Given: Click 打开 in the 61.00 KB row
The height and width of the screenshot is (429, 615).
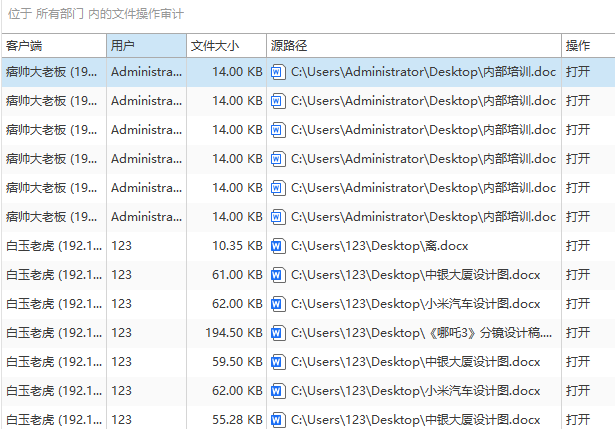Looking at the screenshot, I should click(578, 275).
